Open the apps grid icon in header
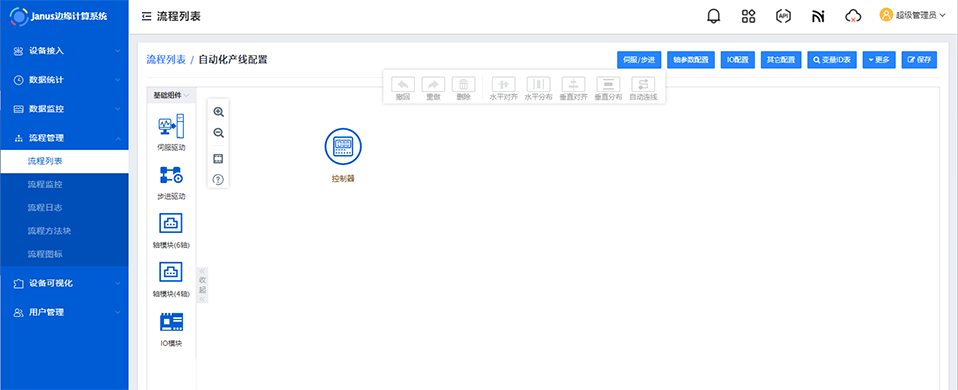 pyautogui.click(x=748, y=17)
